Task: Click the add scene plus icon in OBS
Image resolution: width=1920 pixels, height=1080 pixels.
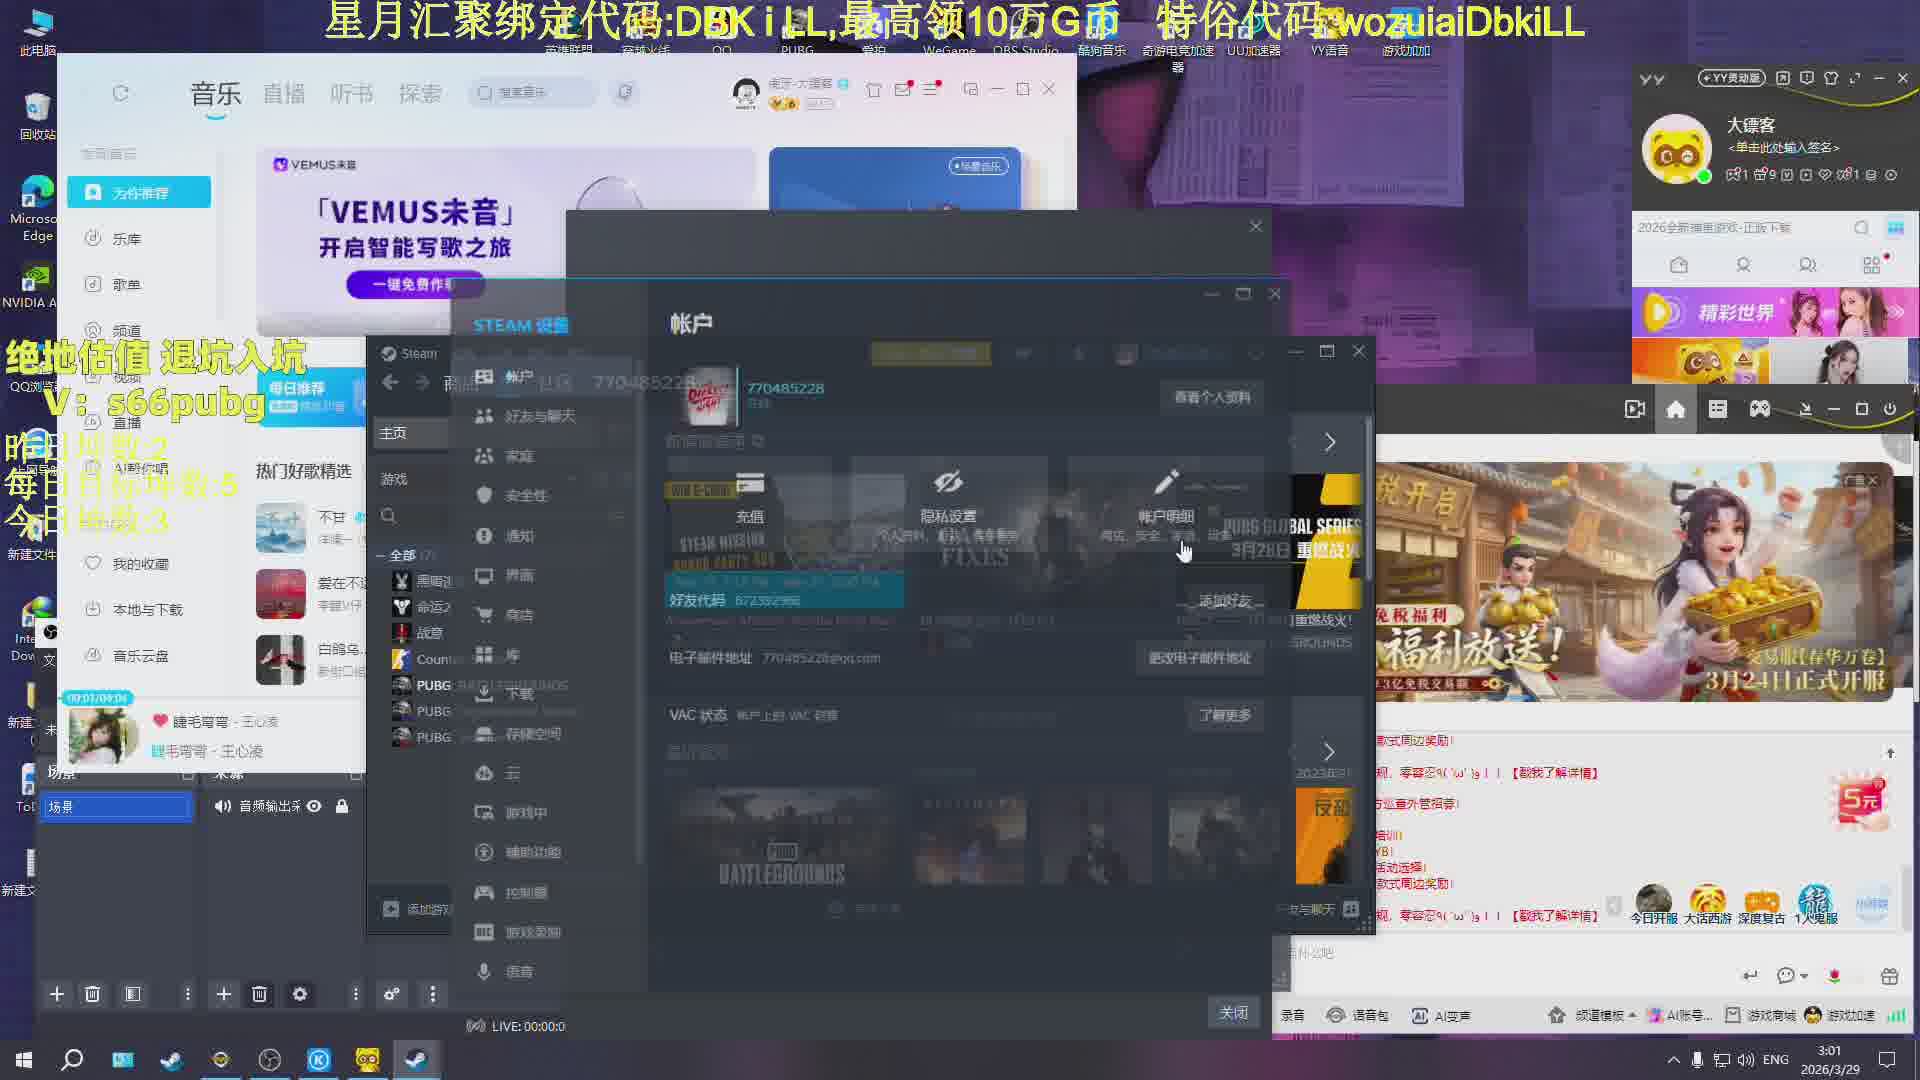Action: (57, 994)
